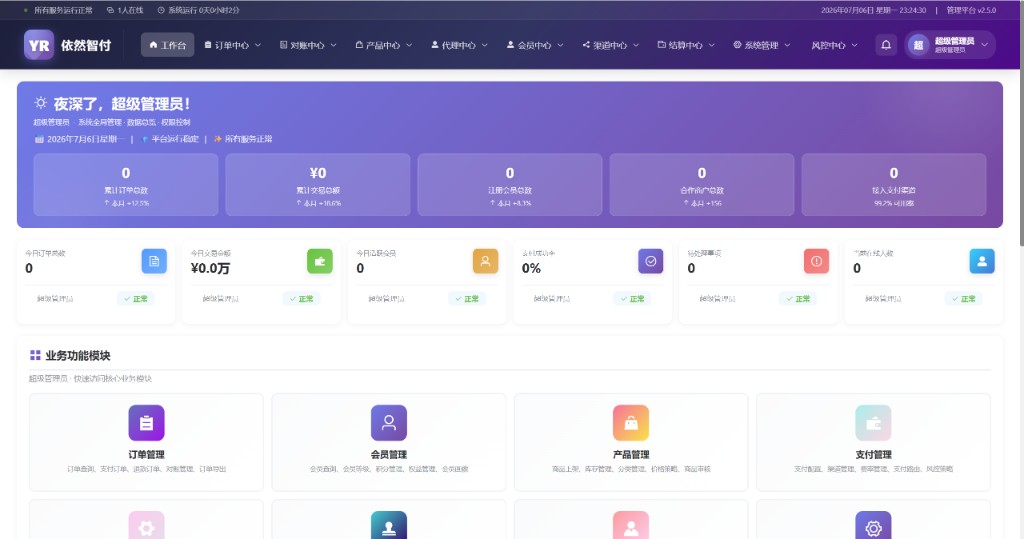Viewport: 1024px width, 539px height.
Task: Click the ¥0 累计交易总额 card
Action: coord(318,185)
